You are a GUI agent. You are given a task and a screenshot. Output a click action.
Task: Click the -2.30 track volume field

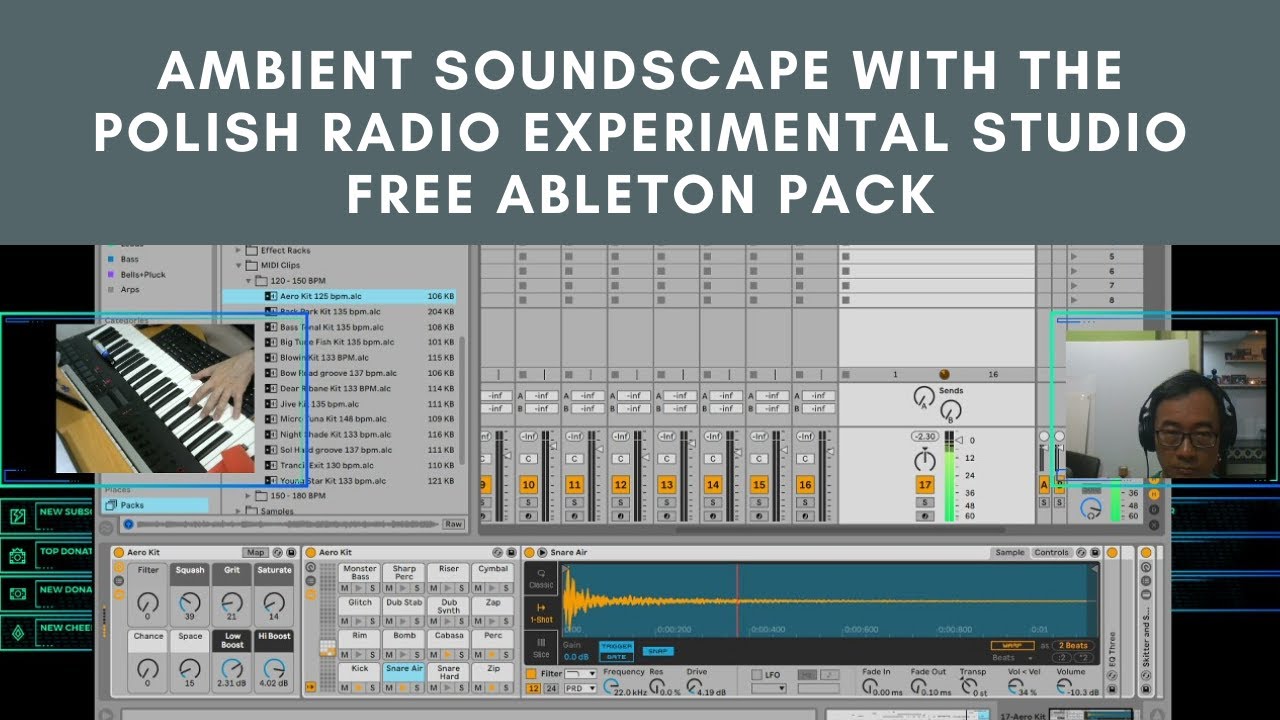[x=925, y=437]
